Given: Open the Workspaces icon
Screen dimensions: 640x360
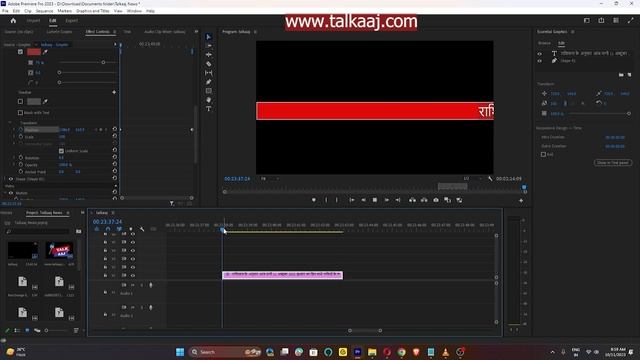Looking at the screenshot, I should tap(587, 20).
